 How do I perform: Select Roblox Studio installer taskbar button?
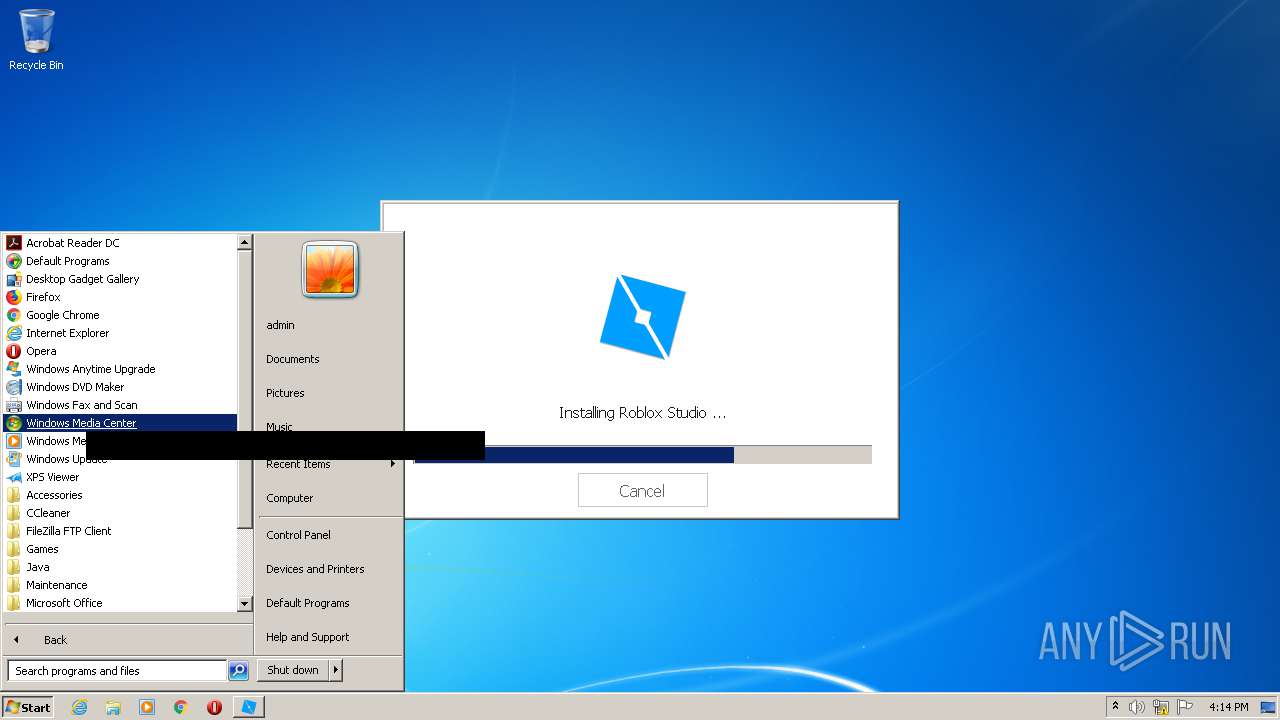tap(248, 707)
